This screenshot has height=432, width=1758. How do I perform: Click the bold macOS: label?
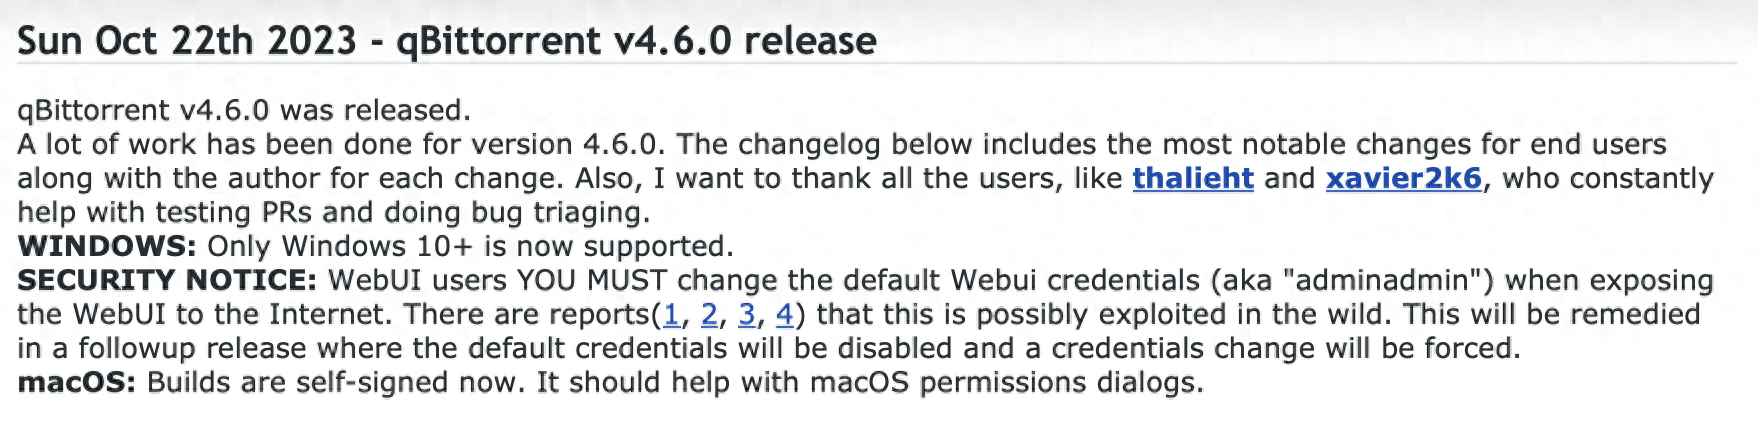(76, 383)
